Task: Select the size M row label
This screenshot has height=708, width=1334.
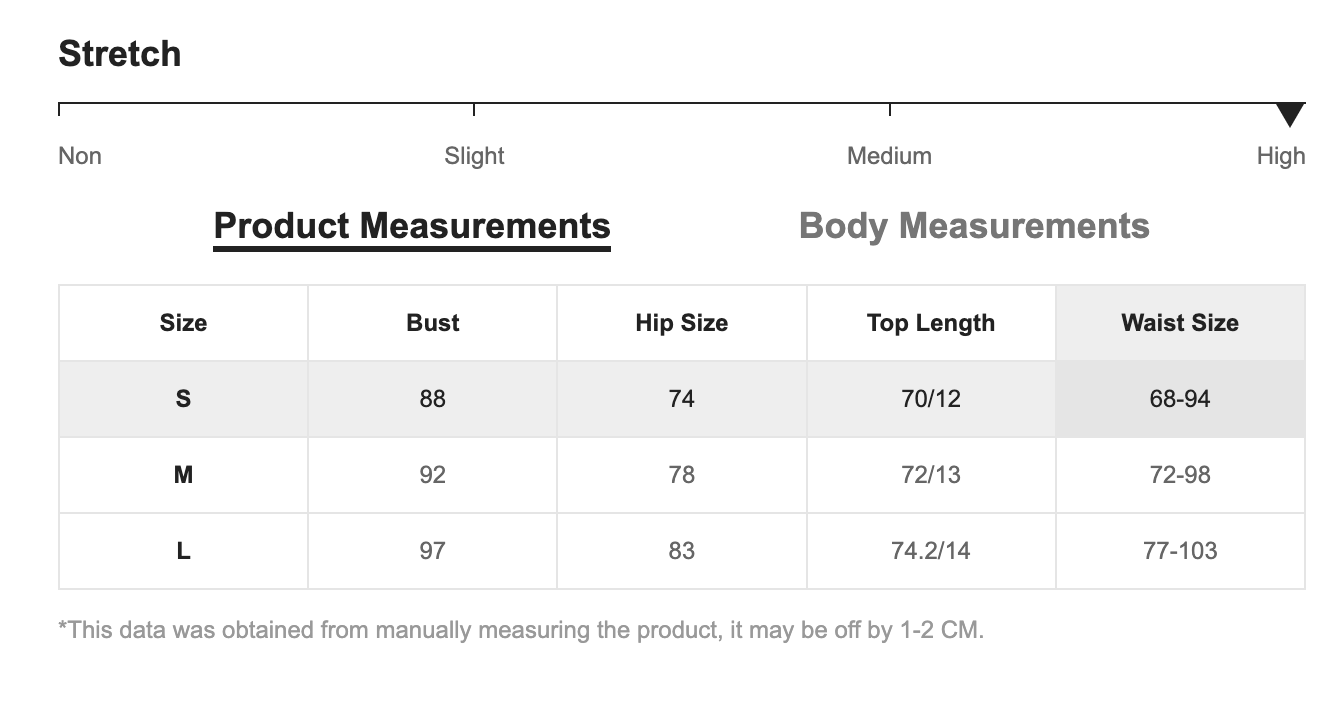Action: [183, 475]
